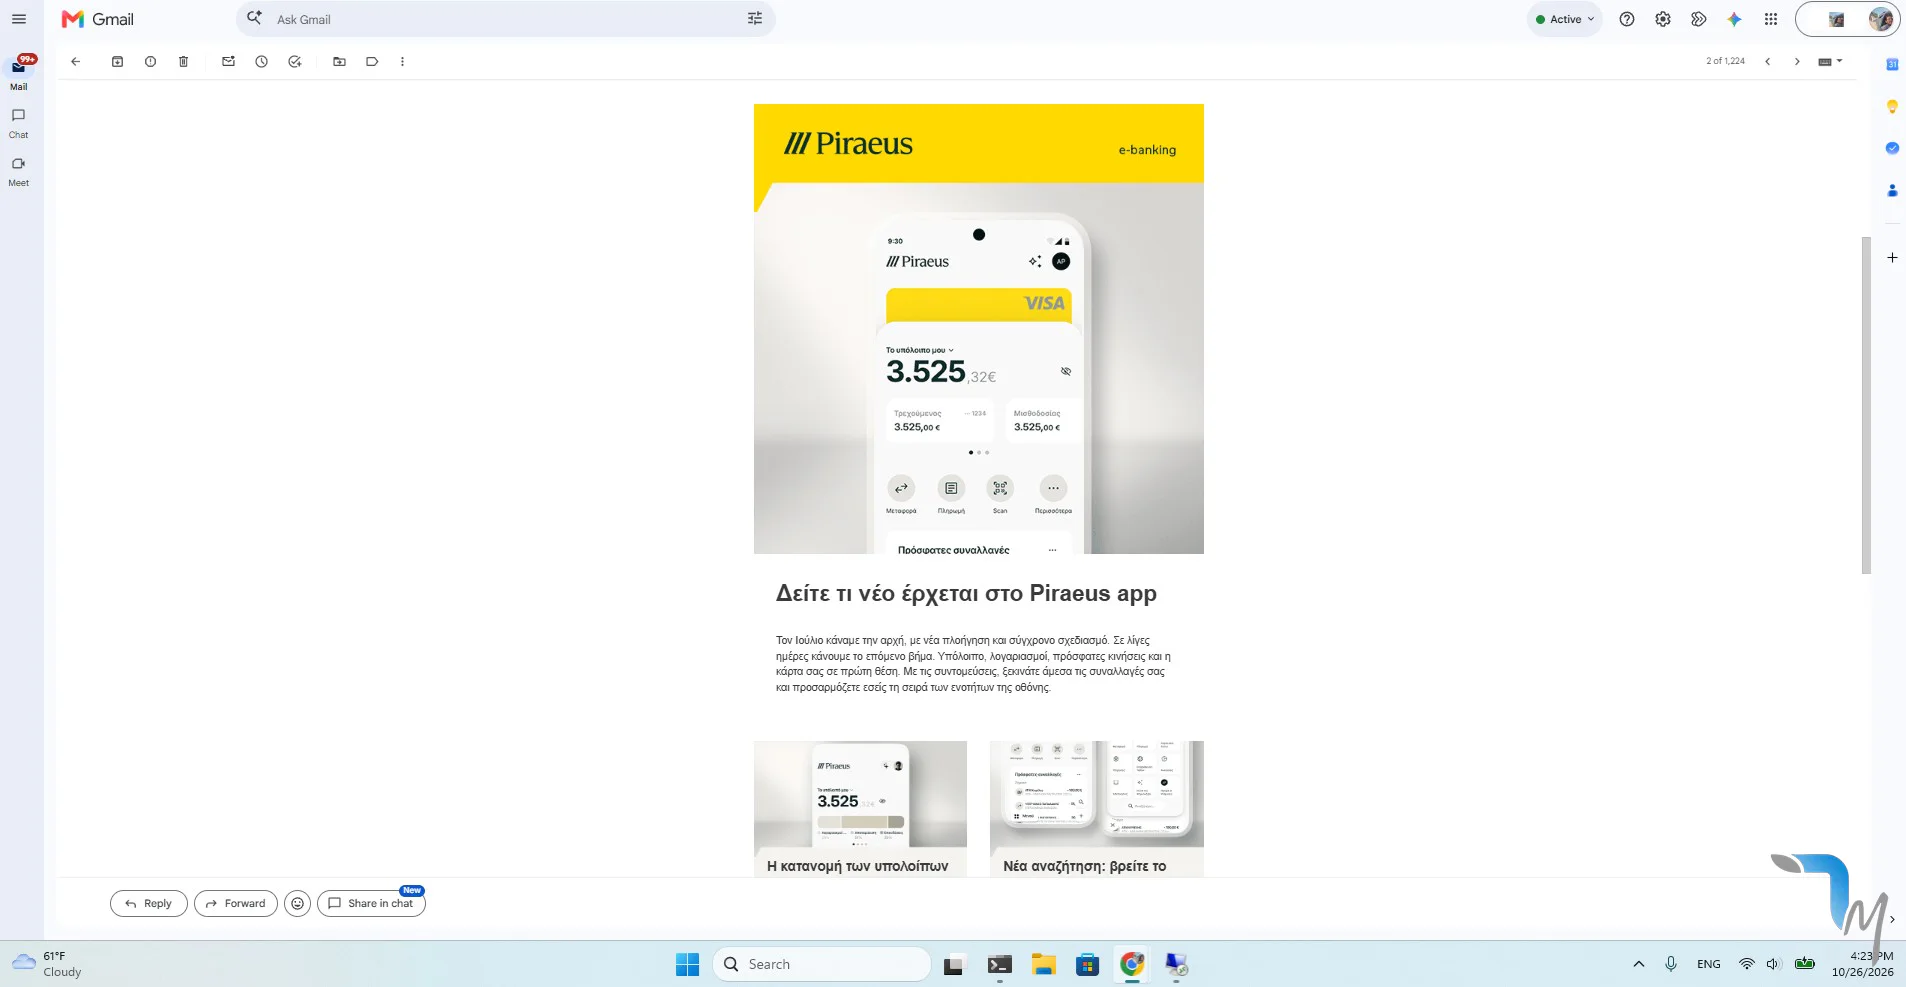Add an emoji reaction
The height and width of the screenshot is (987, 1906).
pos(297,903)
